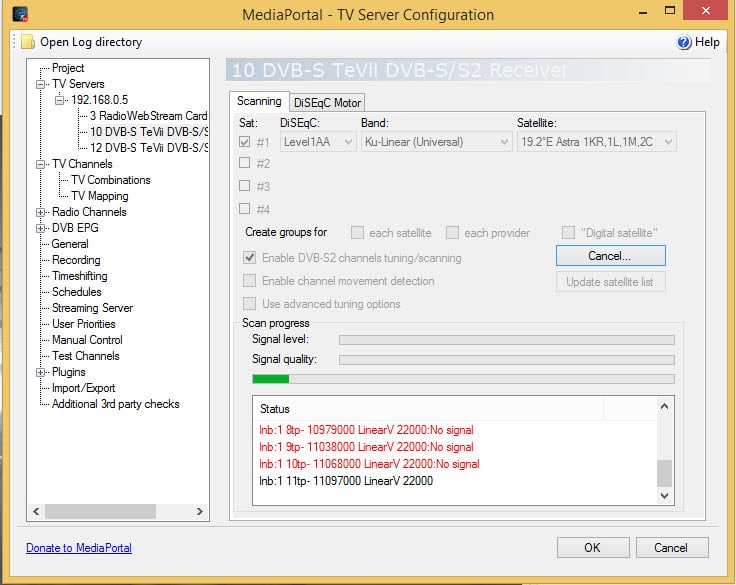The width and height of the screenshot is (736, 585).
Task: Switch to the DiSEqC Motor tab
Action: 327,102
